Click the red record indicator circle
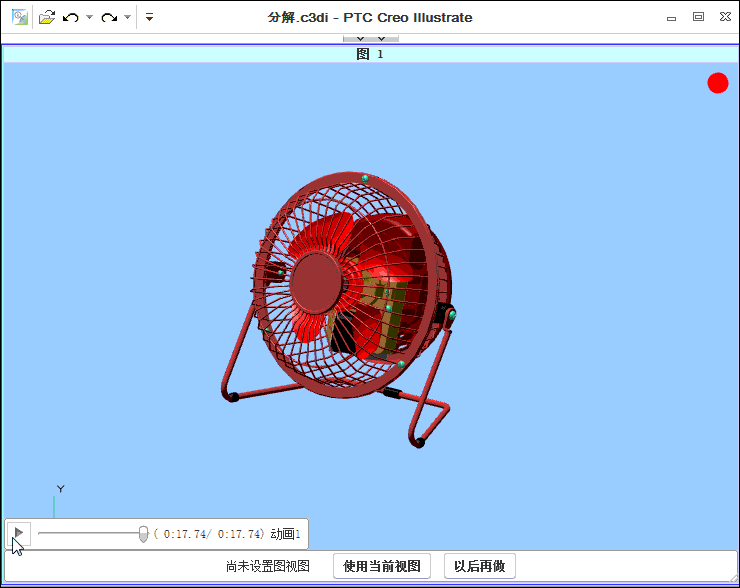Image resolution: width=740 pixels, height=588 pixels. coord(718,83)
